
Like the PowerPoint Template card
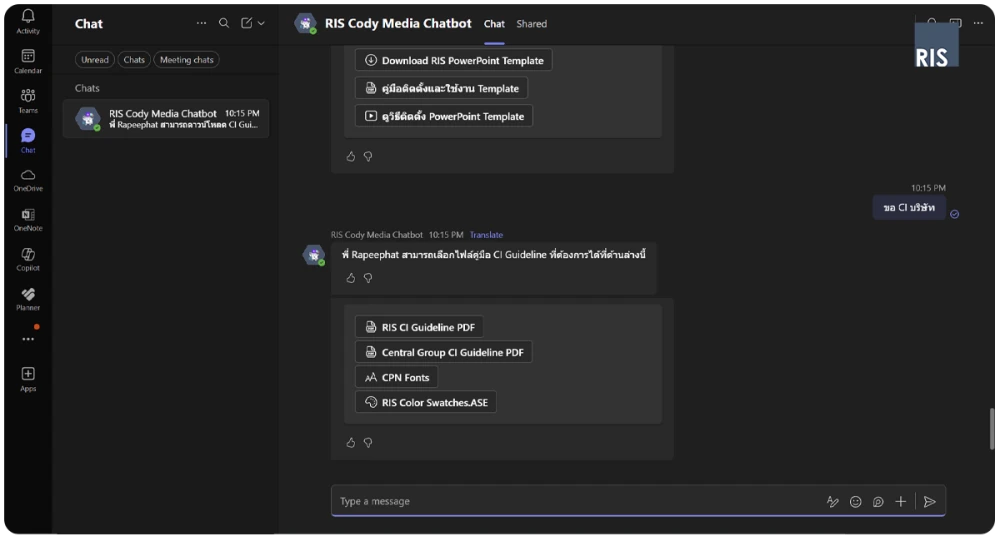[351, 156]
